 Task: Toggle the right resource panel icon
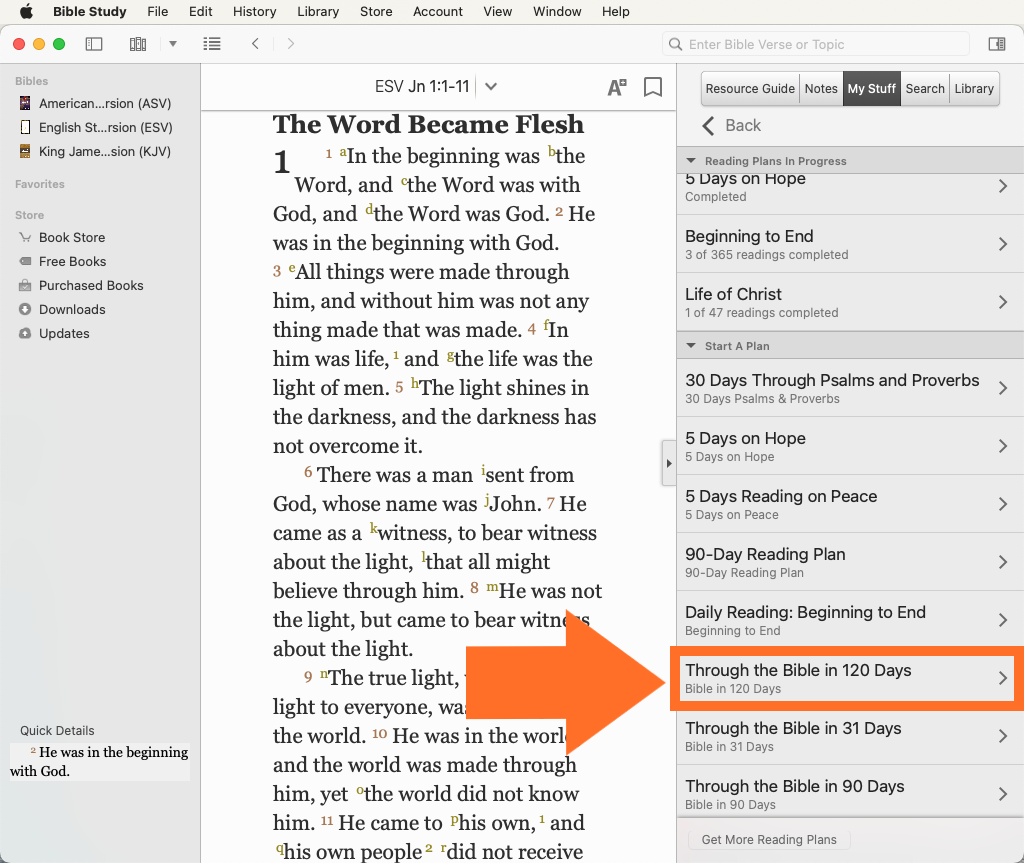click(996, 44)
